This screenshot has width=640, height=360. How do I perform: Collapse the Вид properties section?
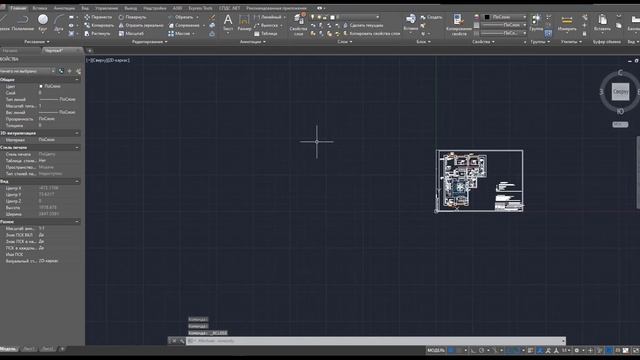coord(77,181)
